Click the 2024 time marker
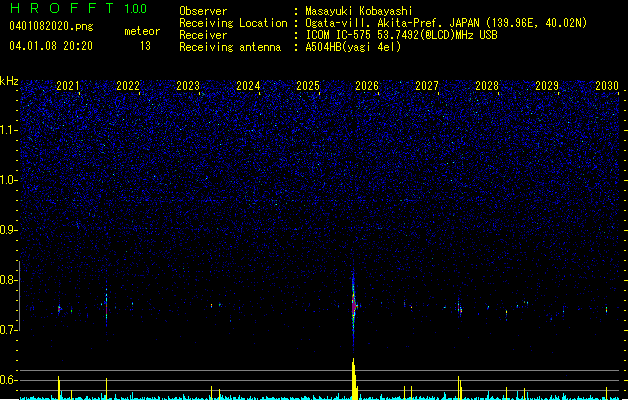 point(248,86)
